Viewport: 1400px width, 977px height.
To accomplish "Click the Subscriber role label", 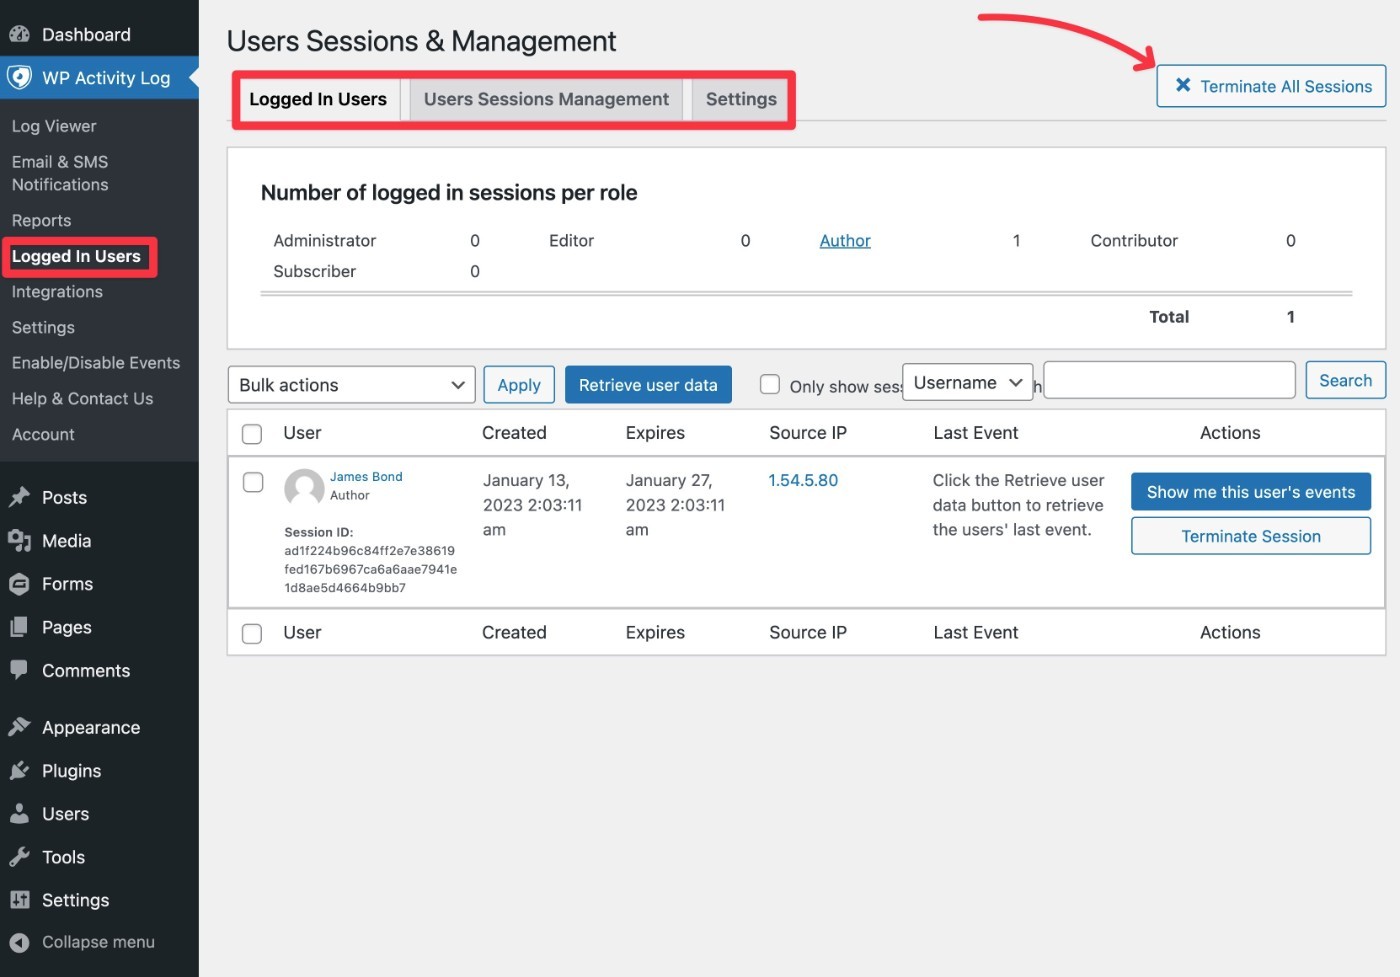I will [314, 271].
